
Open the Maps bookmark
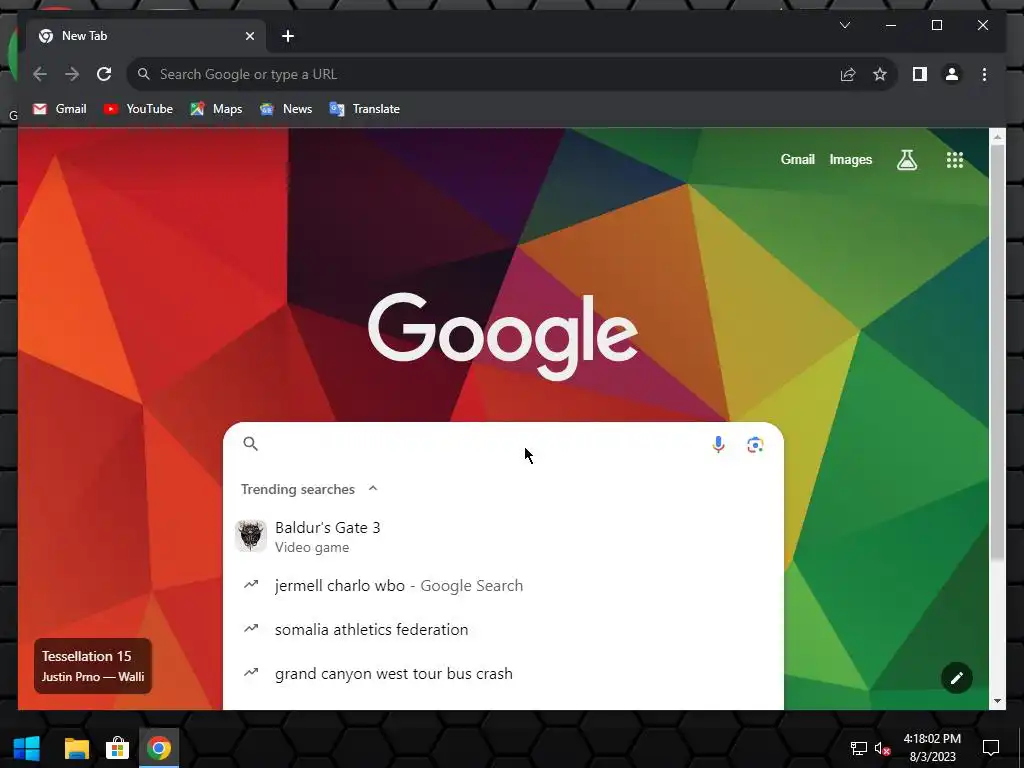(x=216, y=109)
